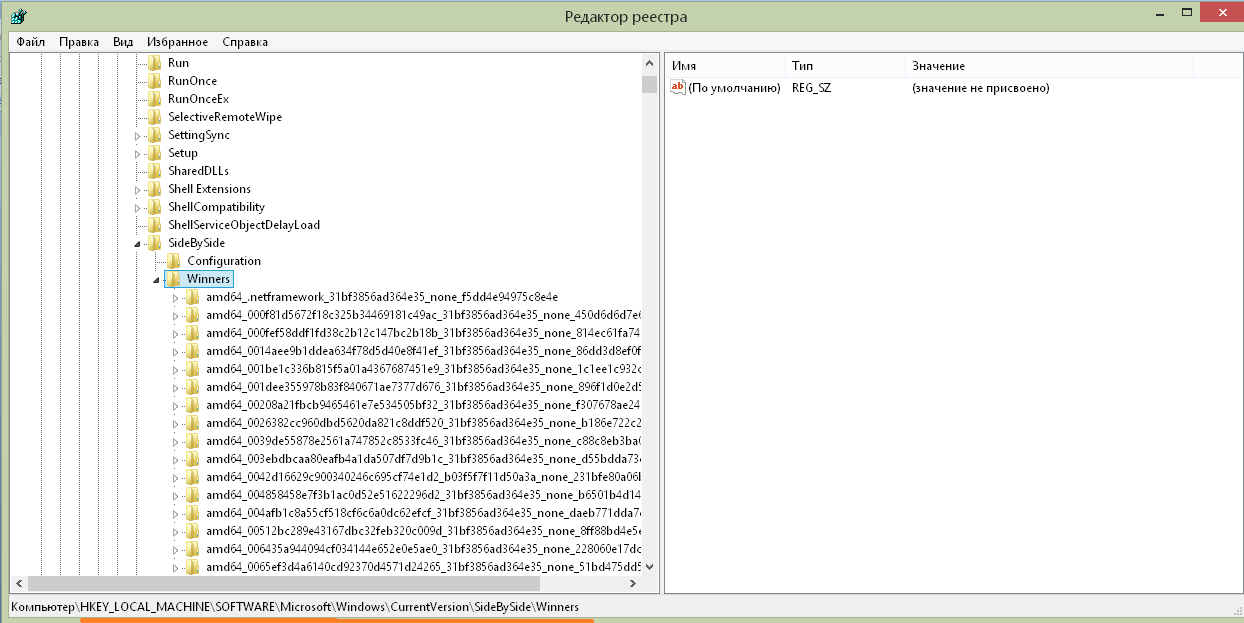Click the SelectiveRemoteWipe folder icon
Screen dimensions: 1244x623
point(154,117)
